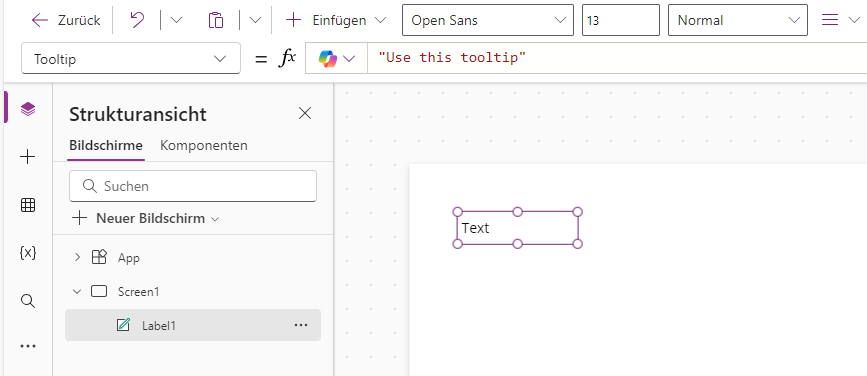
Task: Open the paste options dropdown chevron
Action: (255, 20)
